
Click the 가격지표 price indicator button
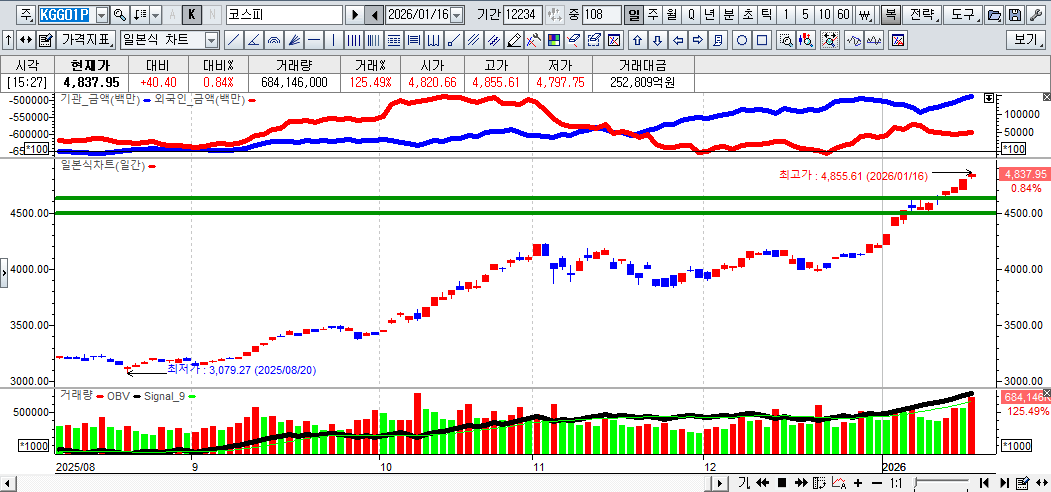[x=86, y=40]
